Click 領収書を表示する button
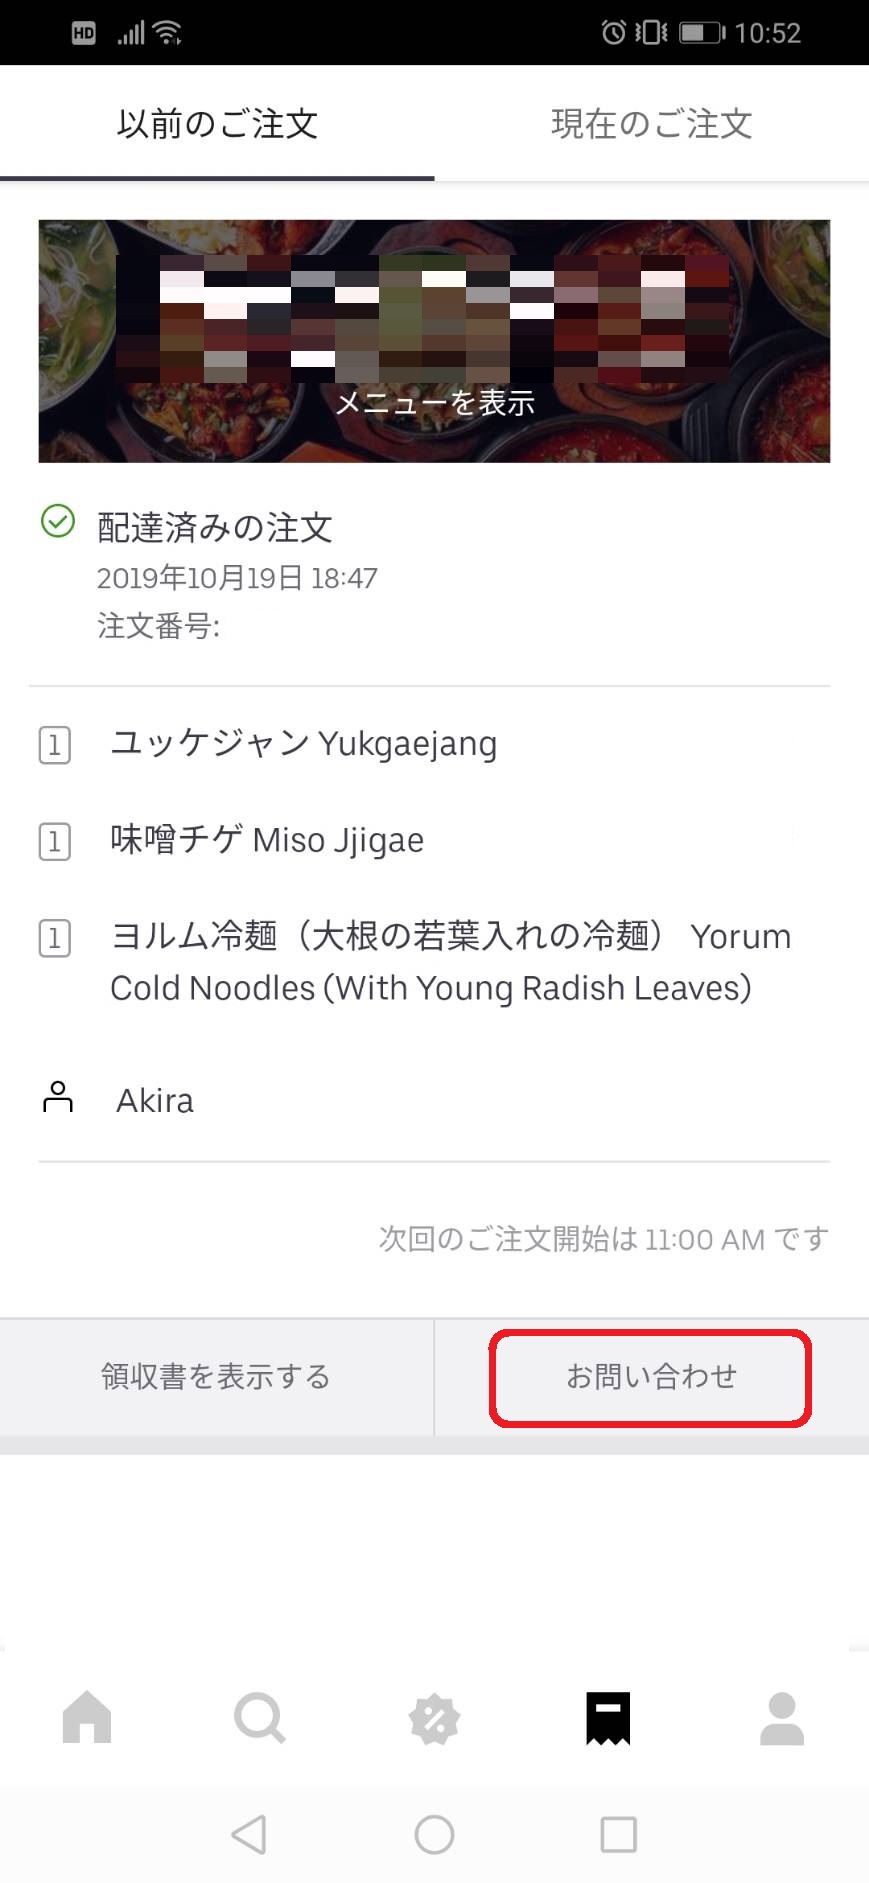Image resolution: width=869 pixels, height=1883 pixels. (x=216, y=1377)
